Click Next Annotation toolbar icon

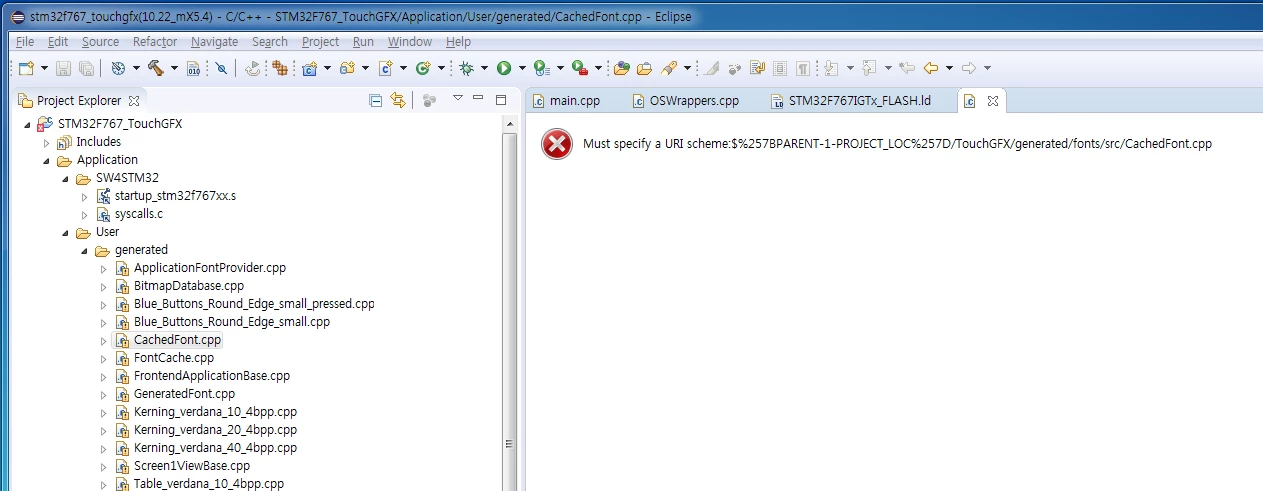[830, 68]
